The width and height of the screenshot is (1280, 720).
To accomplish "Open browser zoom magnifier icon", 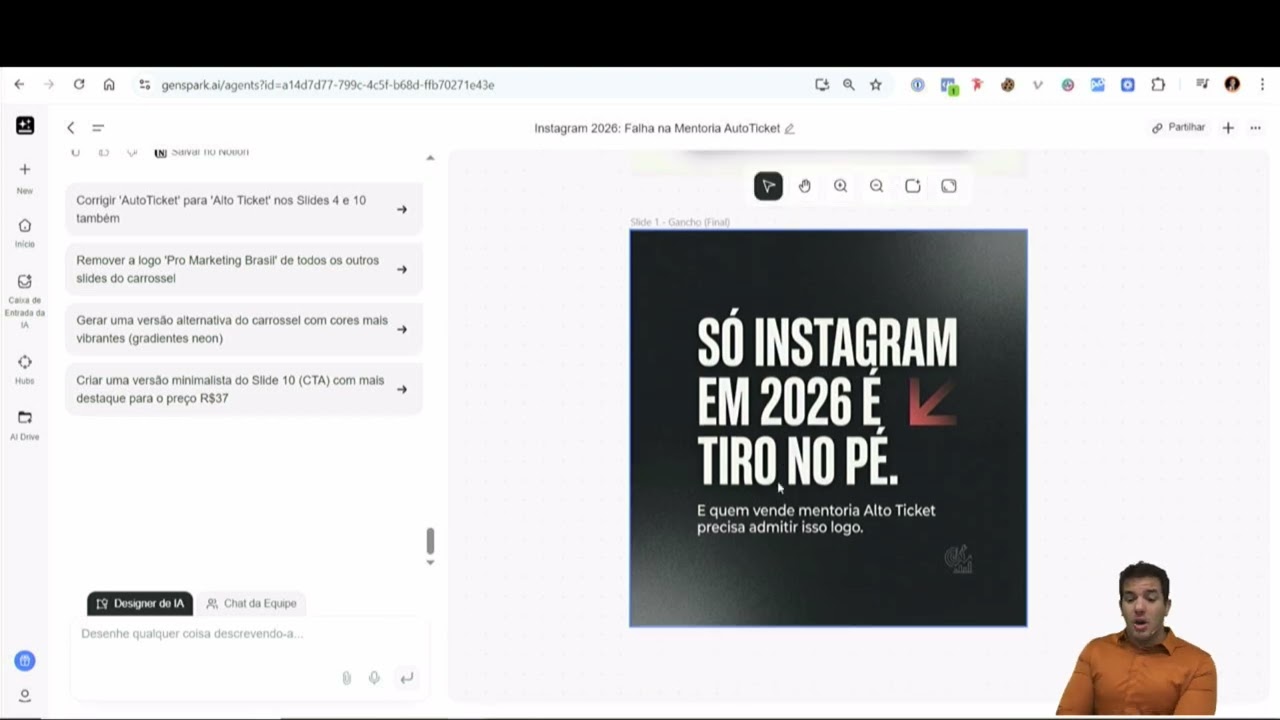I will [x=849, y=85].
